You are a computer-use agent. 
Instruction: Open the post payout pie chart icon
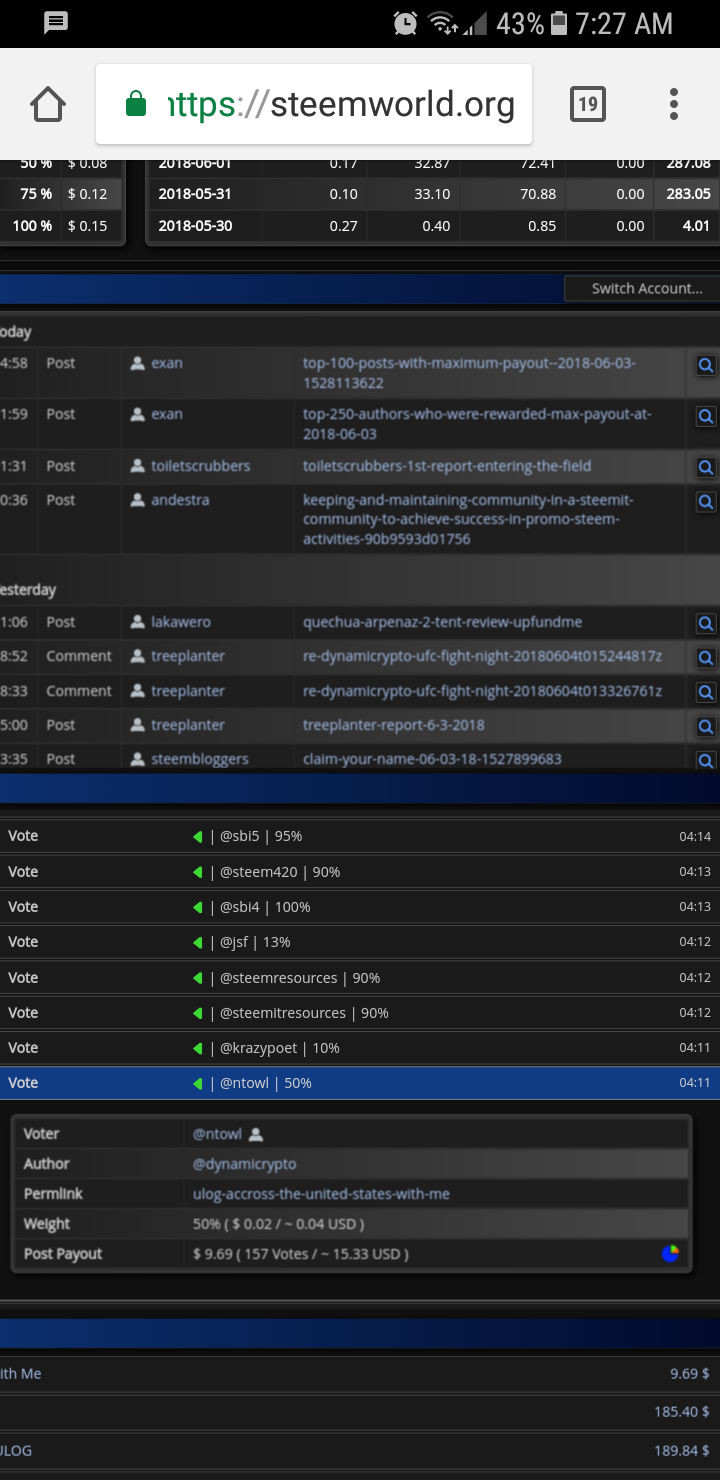tap(670, 1253)
